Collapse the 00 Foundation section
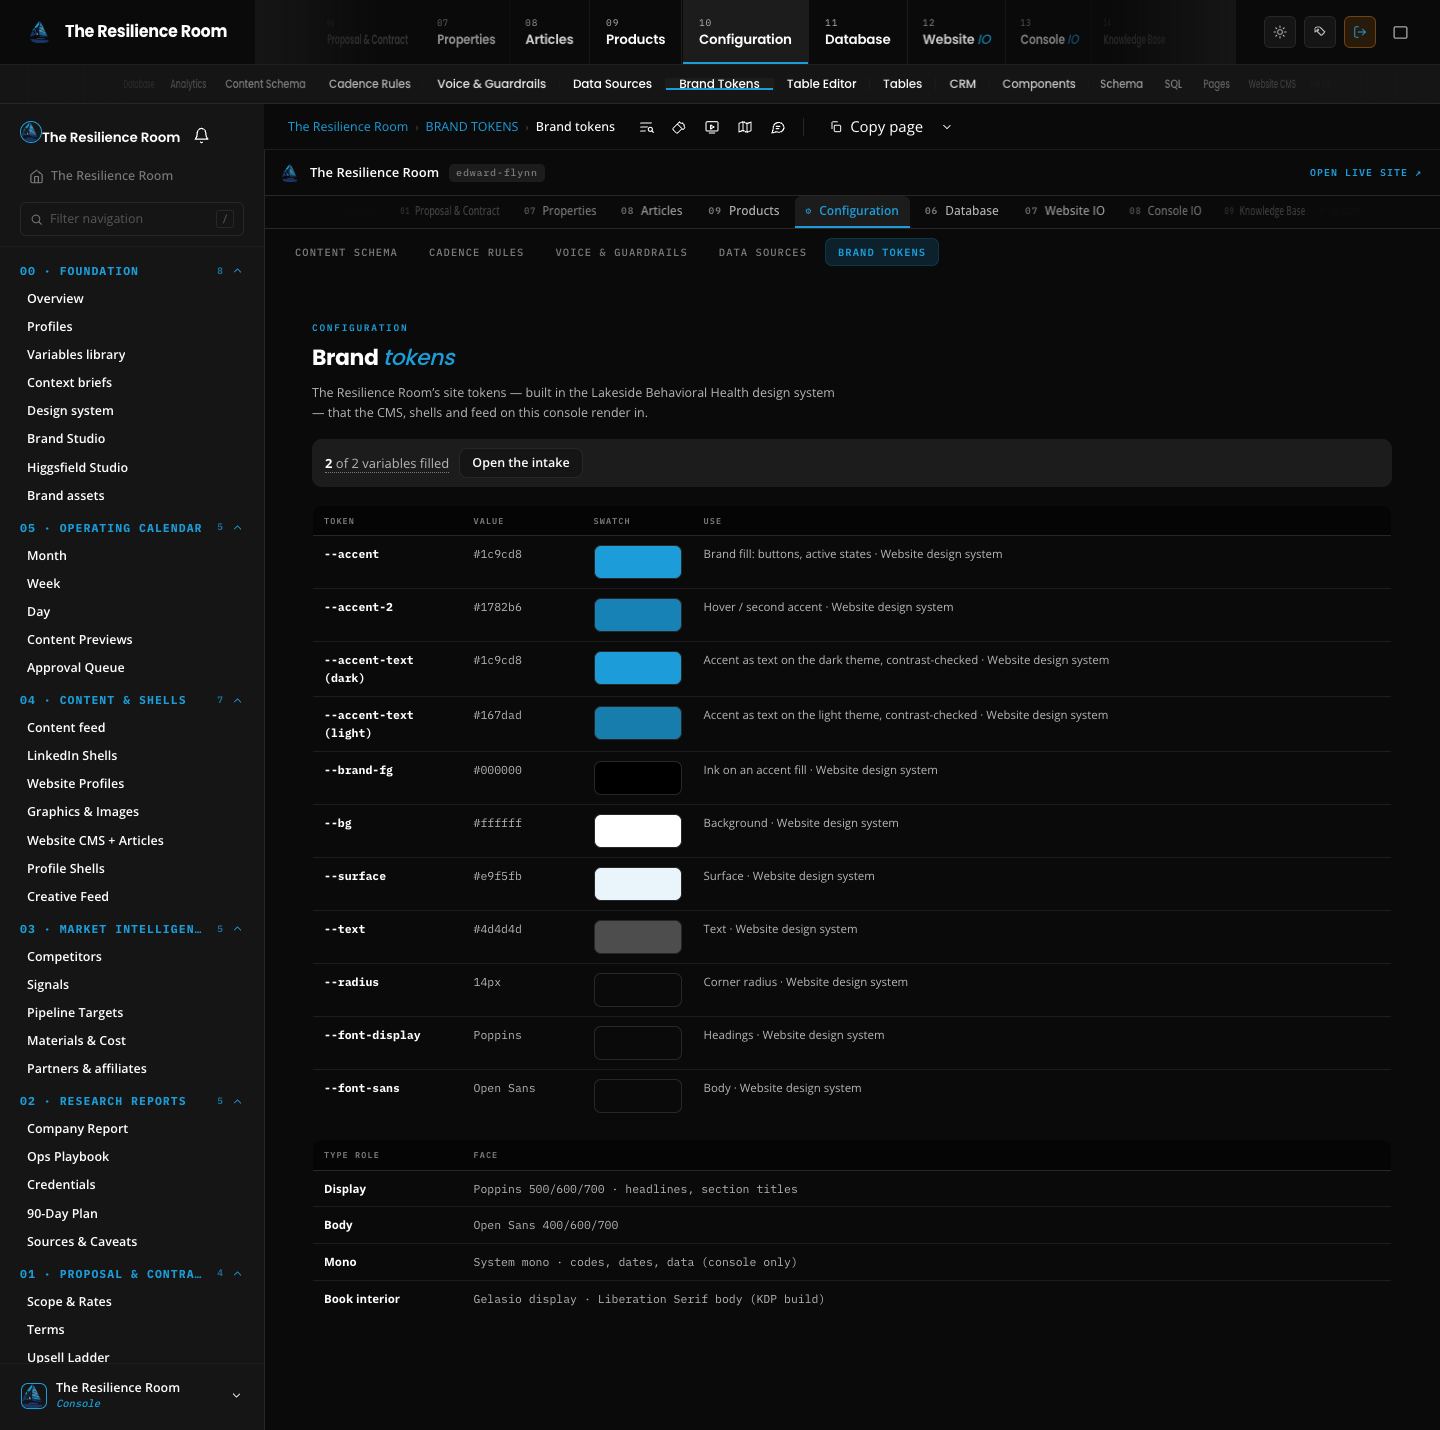Viewport: 1440px width, 1430px height. (237, 271)
